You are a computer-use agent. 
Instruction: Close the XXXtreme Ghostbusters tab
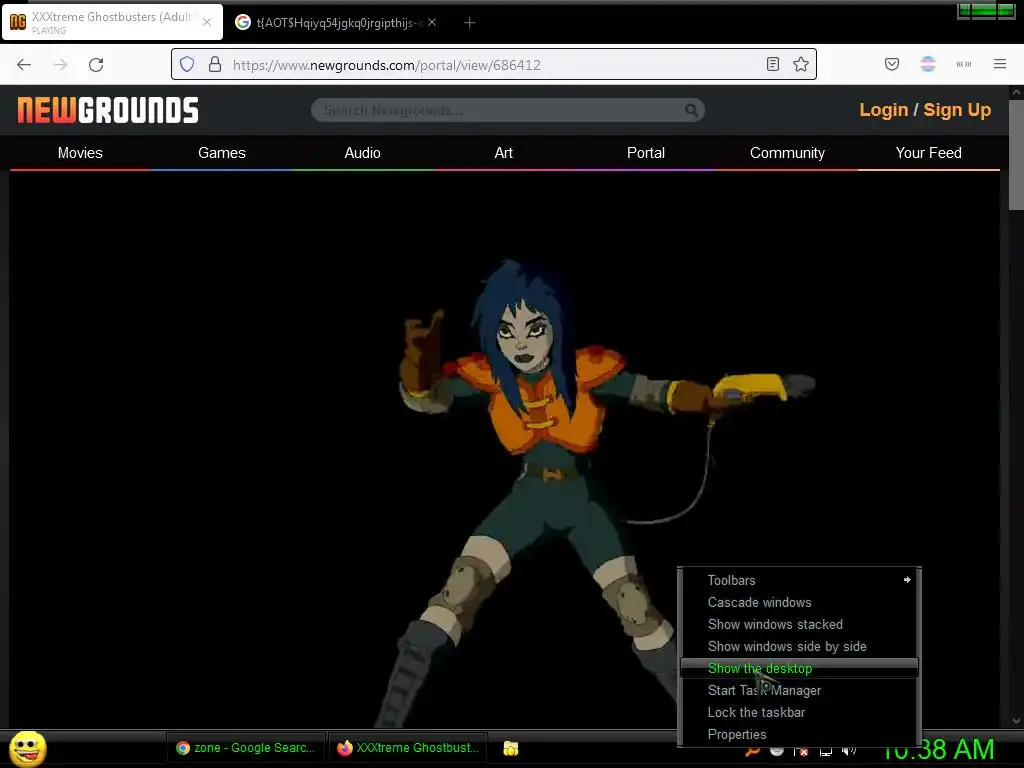click(206, 22)
